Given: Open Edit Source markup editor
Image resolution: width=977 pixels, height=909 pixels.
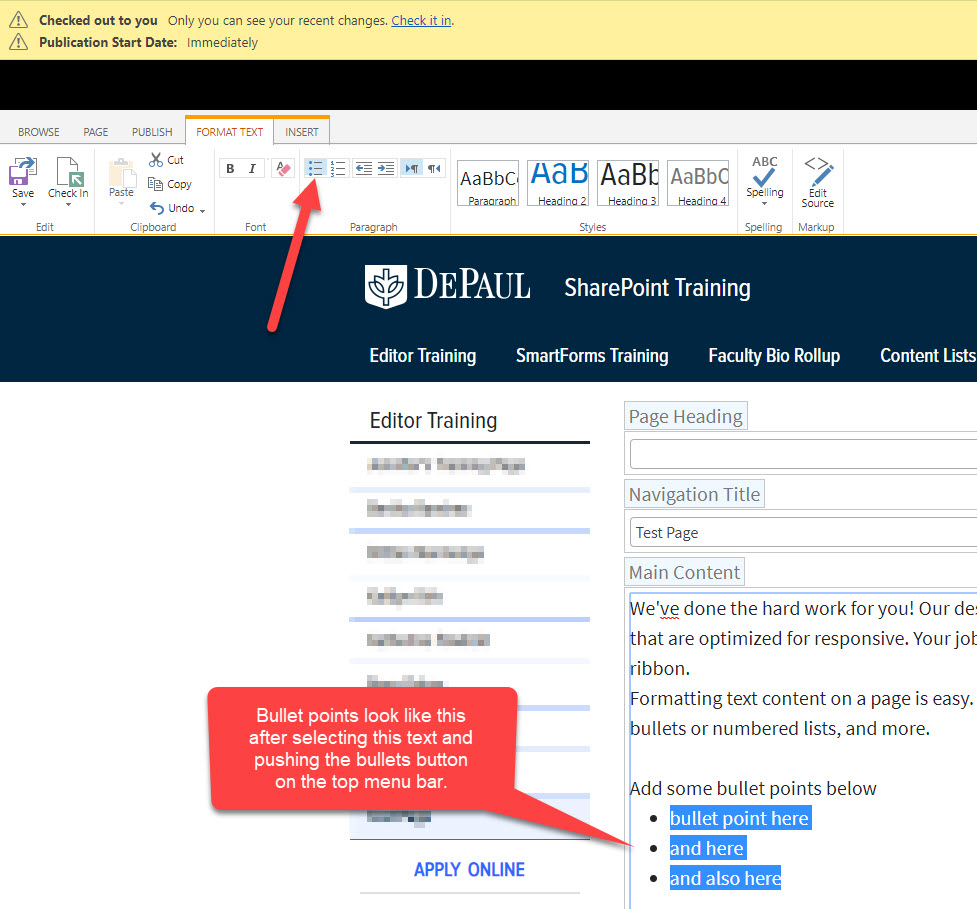Looking at the screenshot, I should (817, 181).
